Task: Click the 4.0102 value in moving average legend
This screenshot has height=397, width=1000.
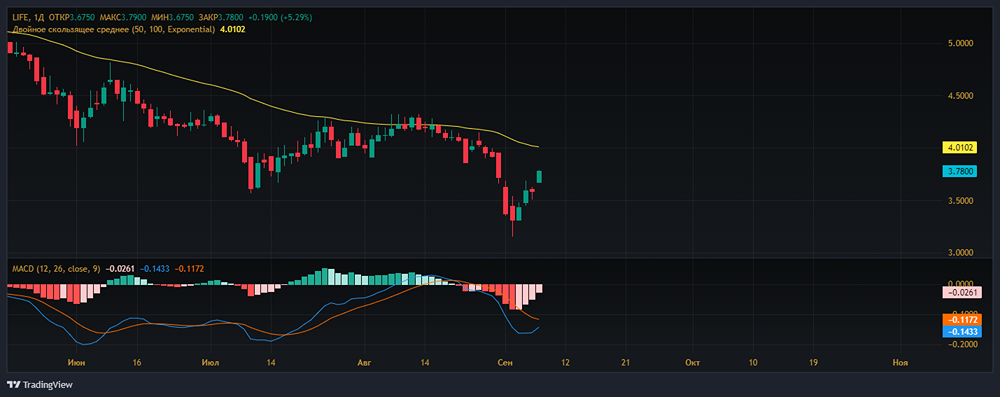Action: [232, 29]
